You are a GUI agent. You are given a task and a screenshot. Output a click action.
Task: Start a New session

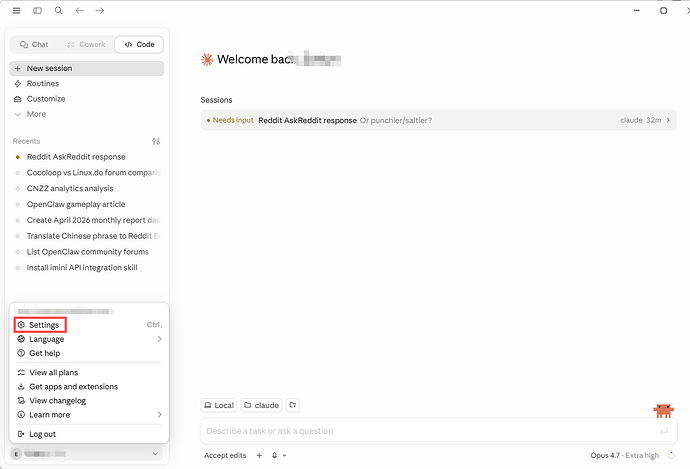(87, 68)
